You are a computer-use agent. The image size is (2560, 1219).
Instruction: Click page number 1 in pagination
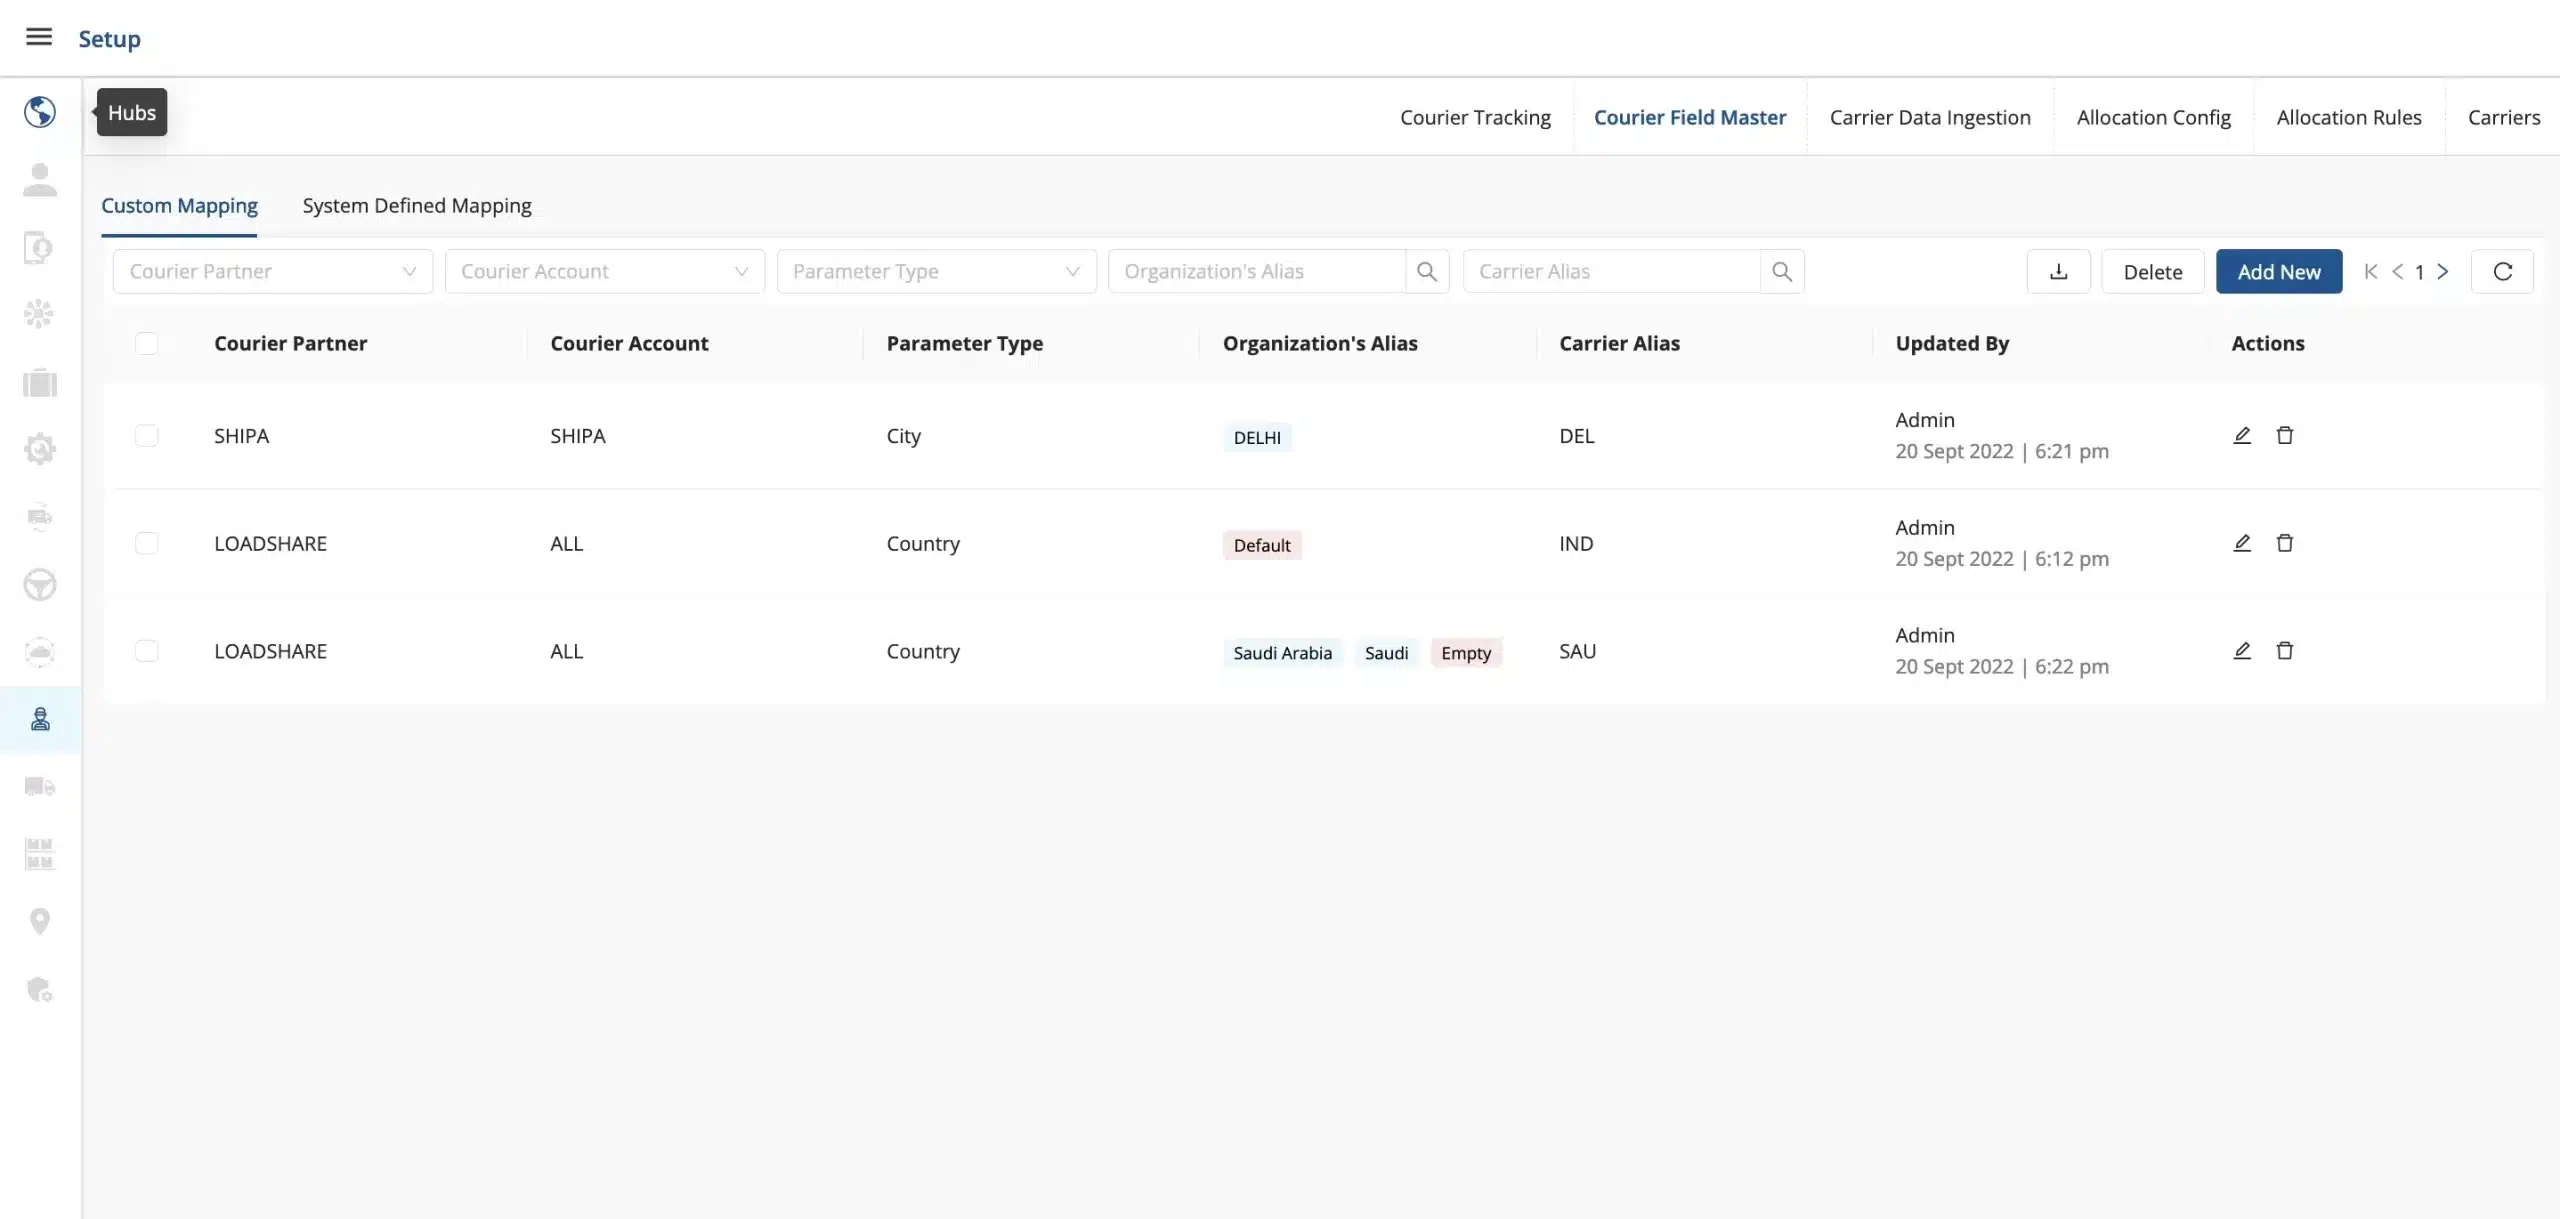click(2420, 272)
